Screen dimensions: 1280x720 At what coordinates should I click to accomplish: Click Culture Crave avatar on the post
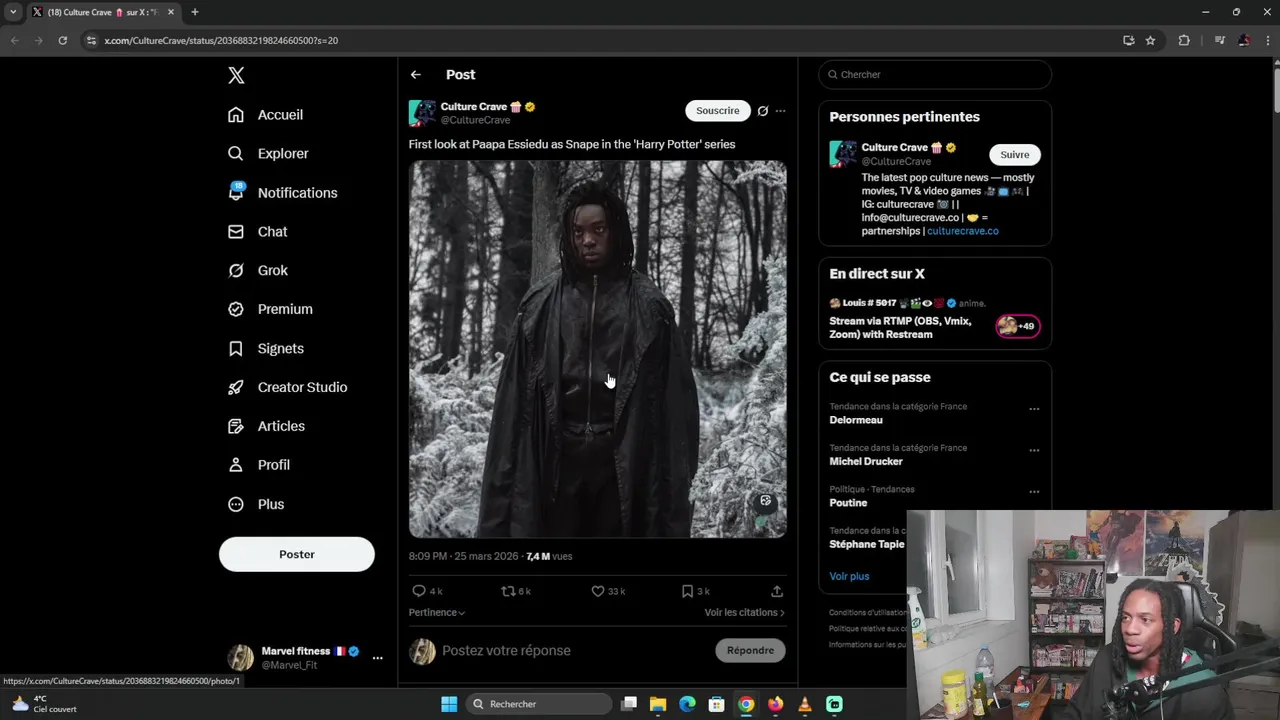422,113
